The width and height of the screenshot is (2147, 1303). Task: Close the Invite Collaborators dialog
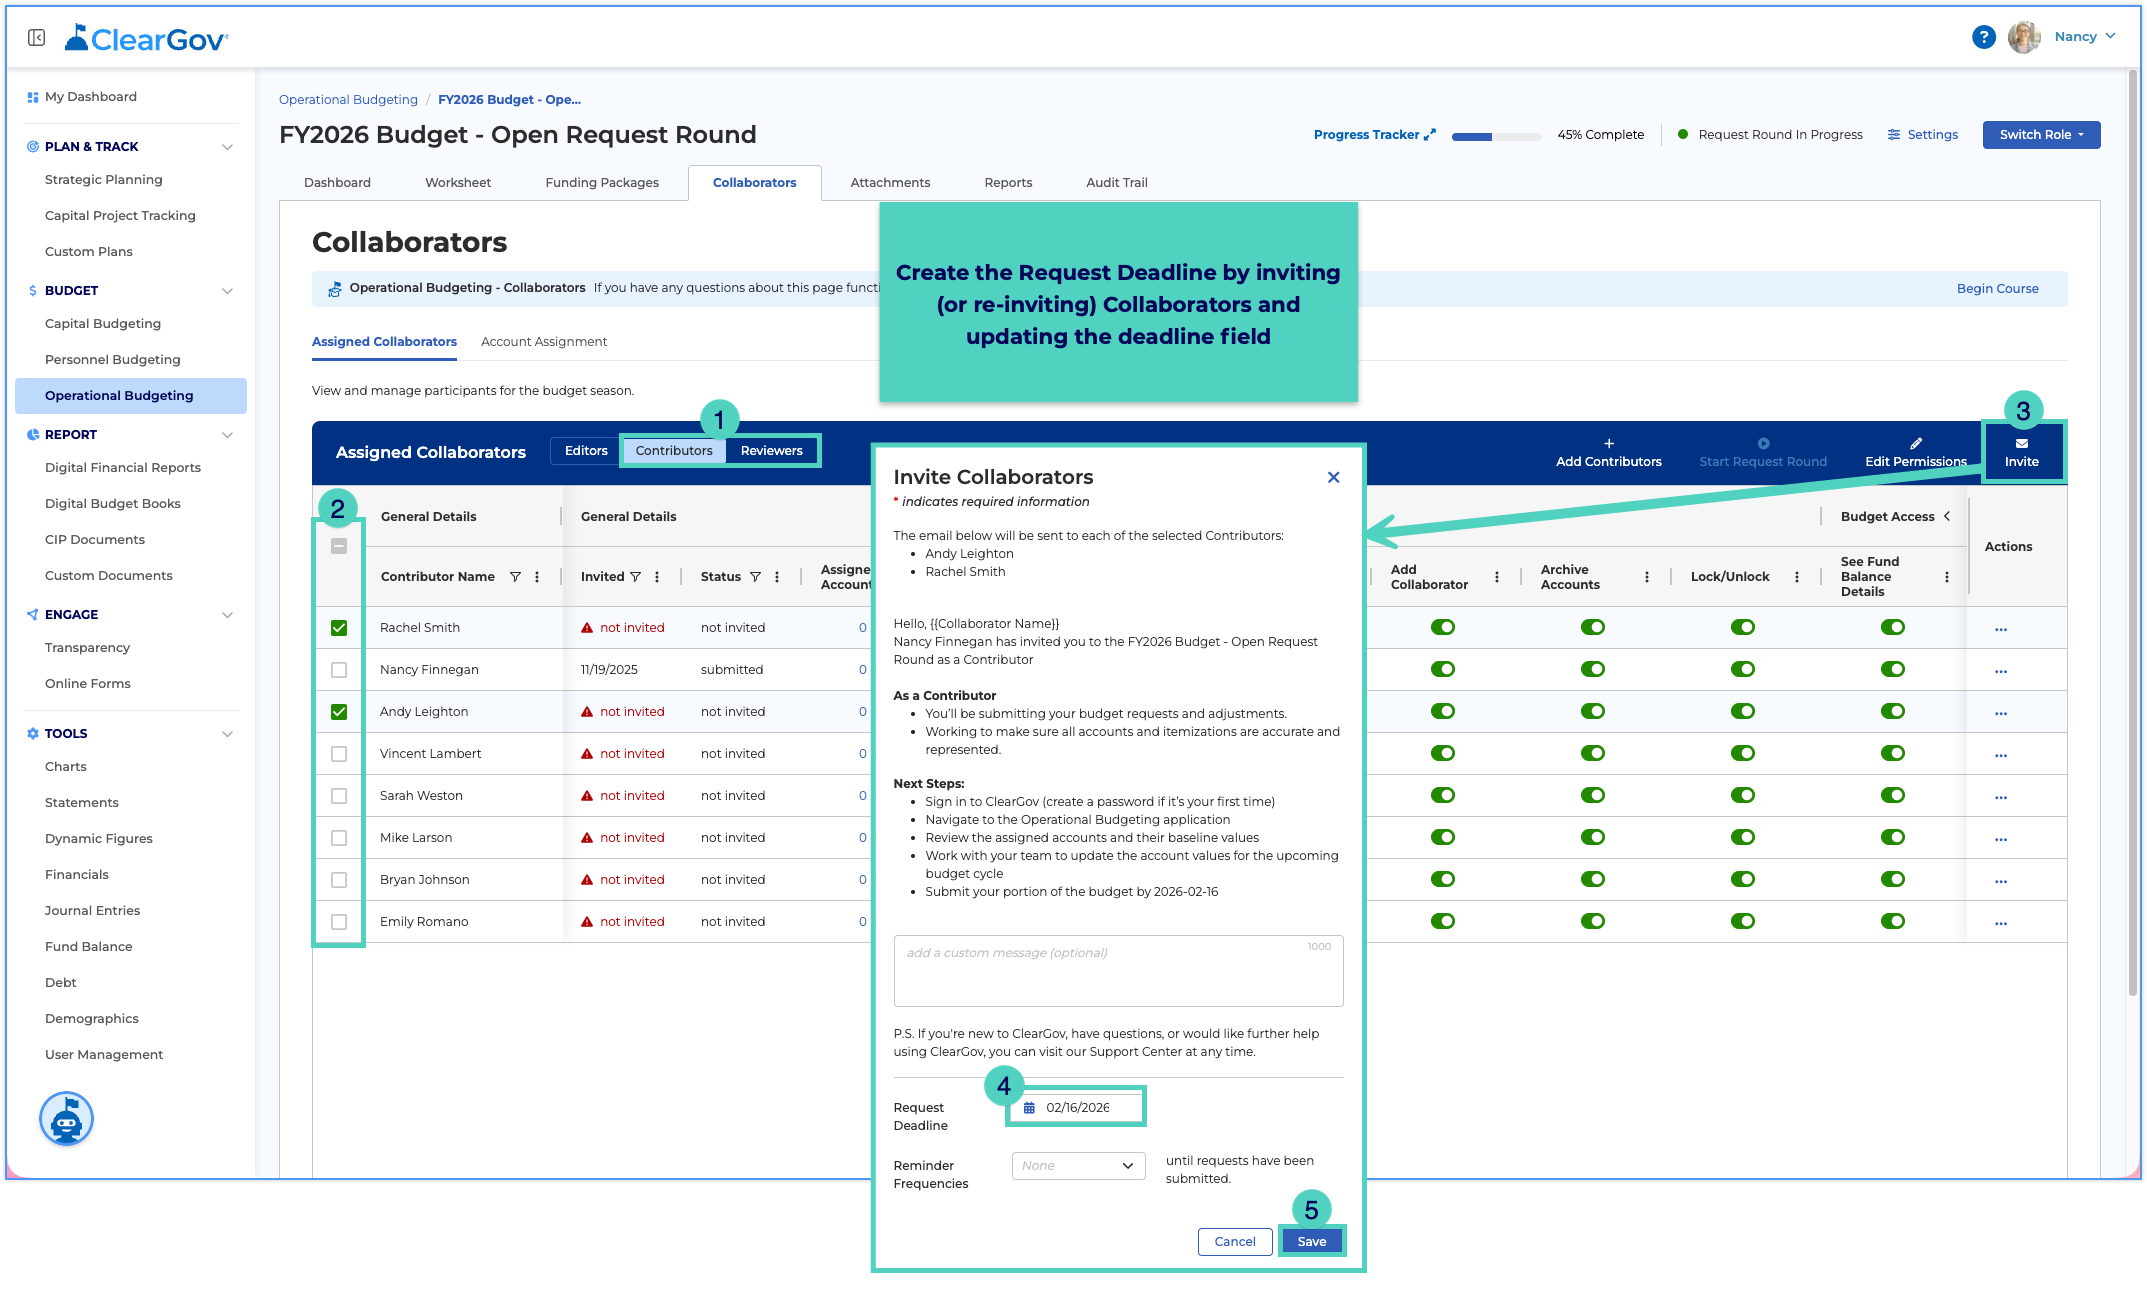[x=1333, y=477]
